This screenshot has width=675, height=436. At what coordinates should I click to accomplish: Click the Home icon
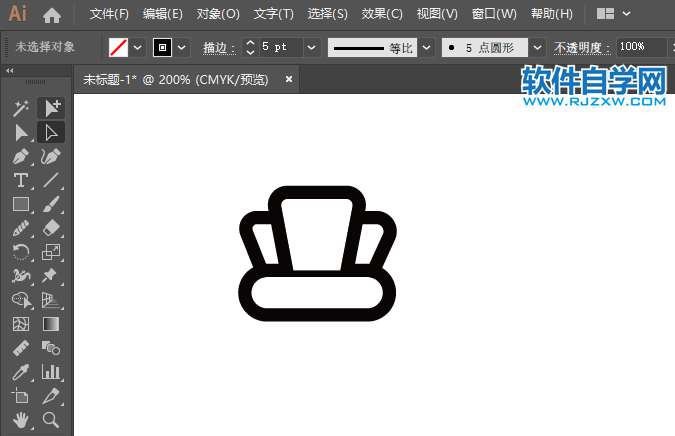52,15
